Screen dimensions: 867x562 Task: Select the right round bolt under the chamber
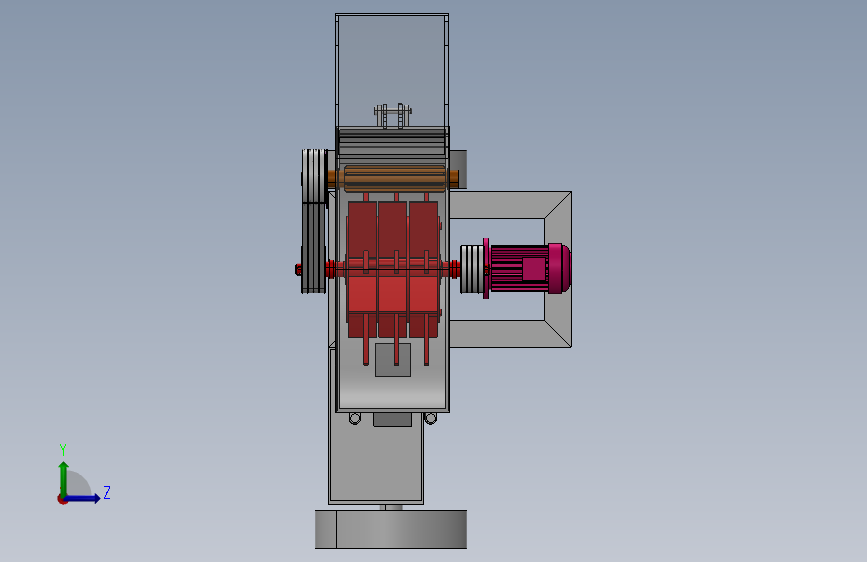[x=430, y=419]
